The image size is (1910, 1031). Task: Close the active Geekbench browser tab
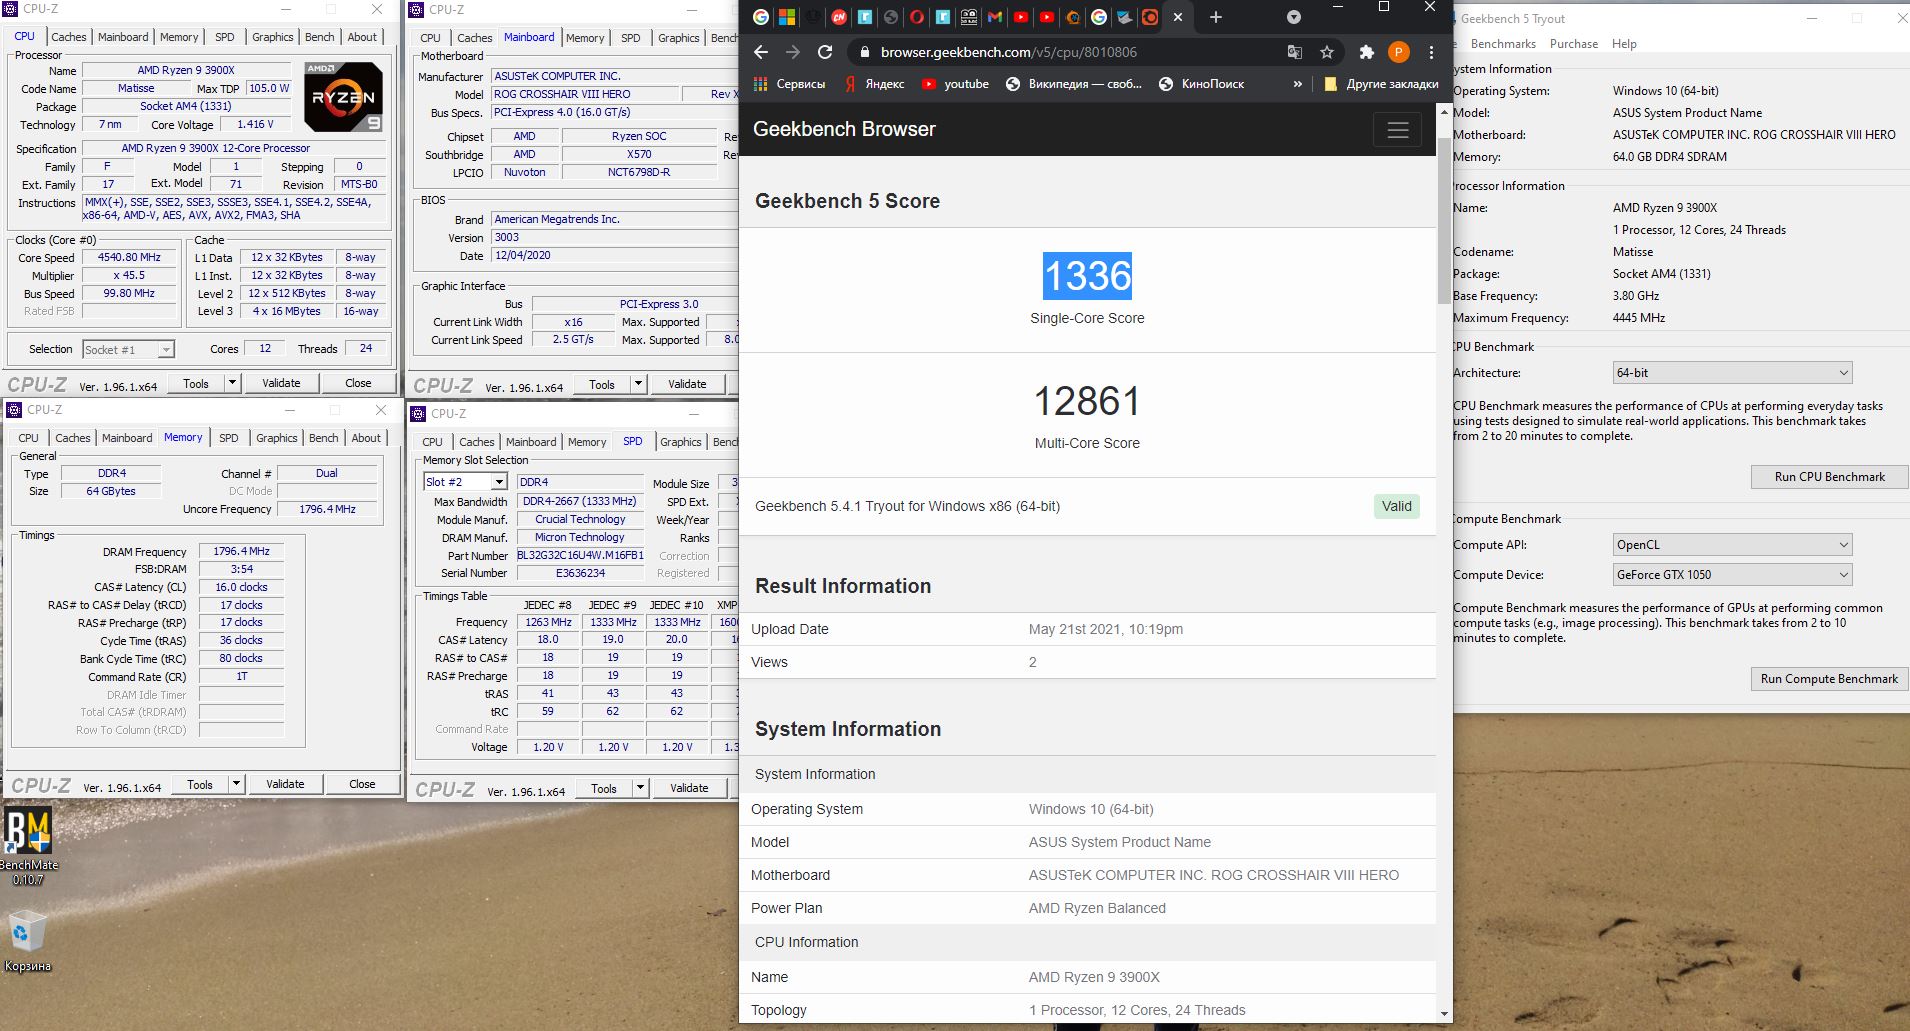tap(1178, 17)
